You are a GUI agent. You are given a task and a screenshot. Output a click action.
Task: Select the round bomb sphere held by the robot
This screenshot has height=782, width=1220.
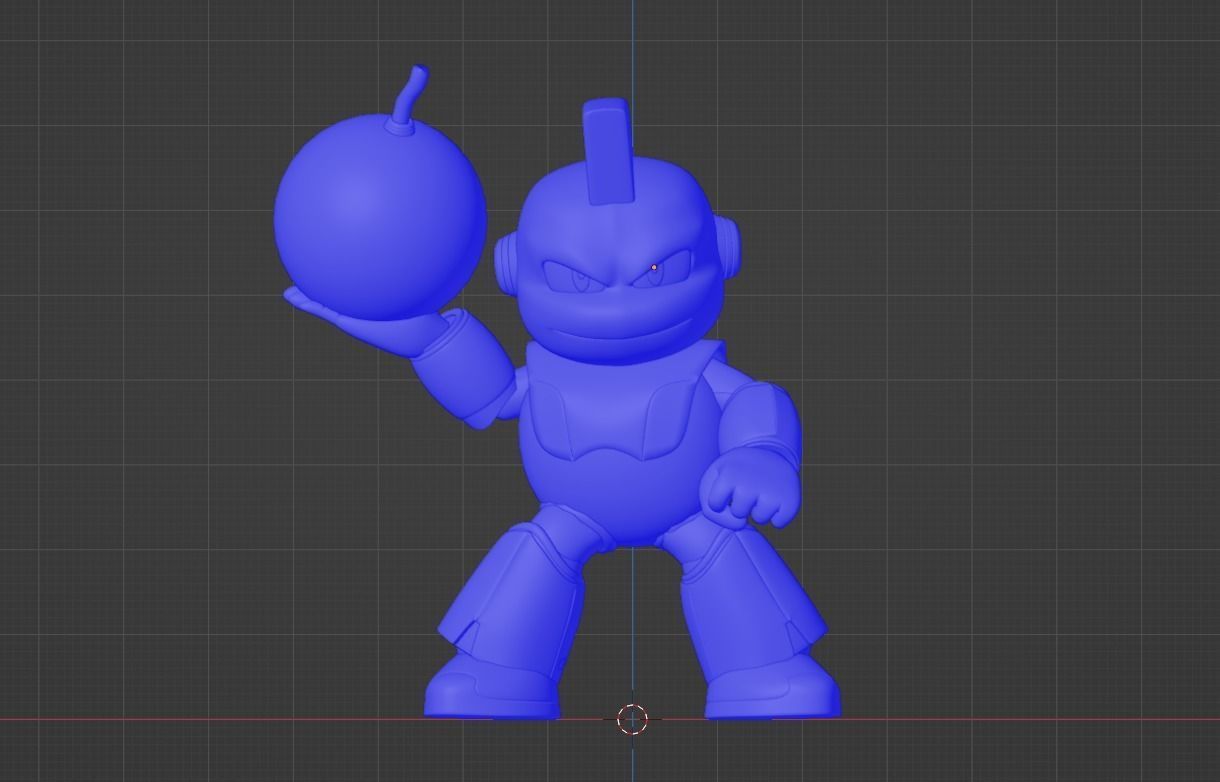click(380, 216)
